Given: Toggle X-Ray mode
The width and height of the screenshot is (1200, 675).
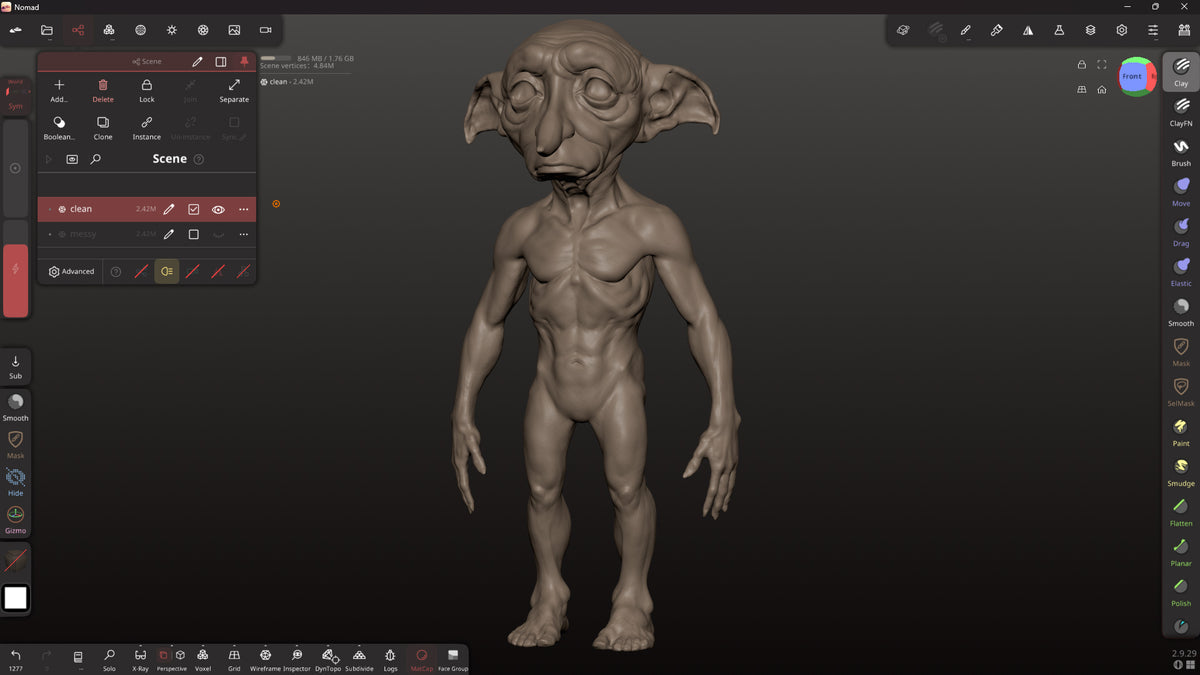Looking at the screenshot, I should pos(140,659).
